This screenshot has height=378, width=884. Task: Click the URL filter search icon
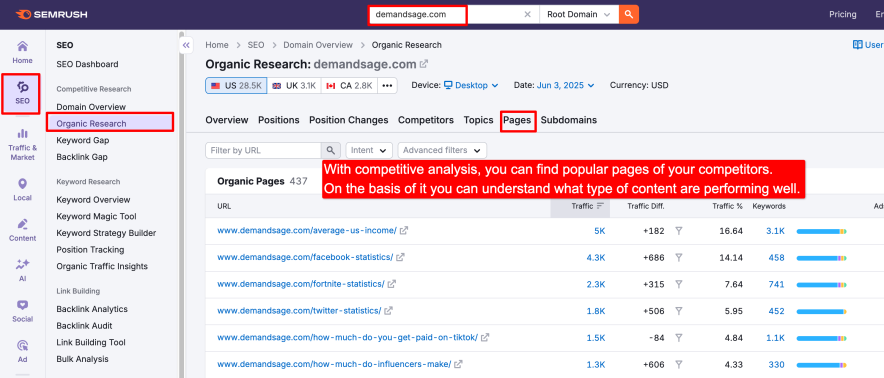click(331, 151)
